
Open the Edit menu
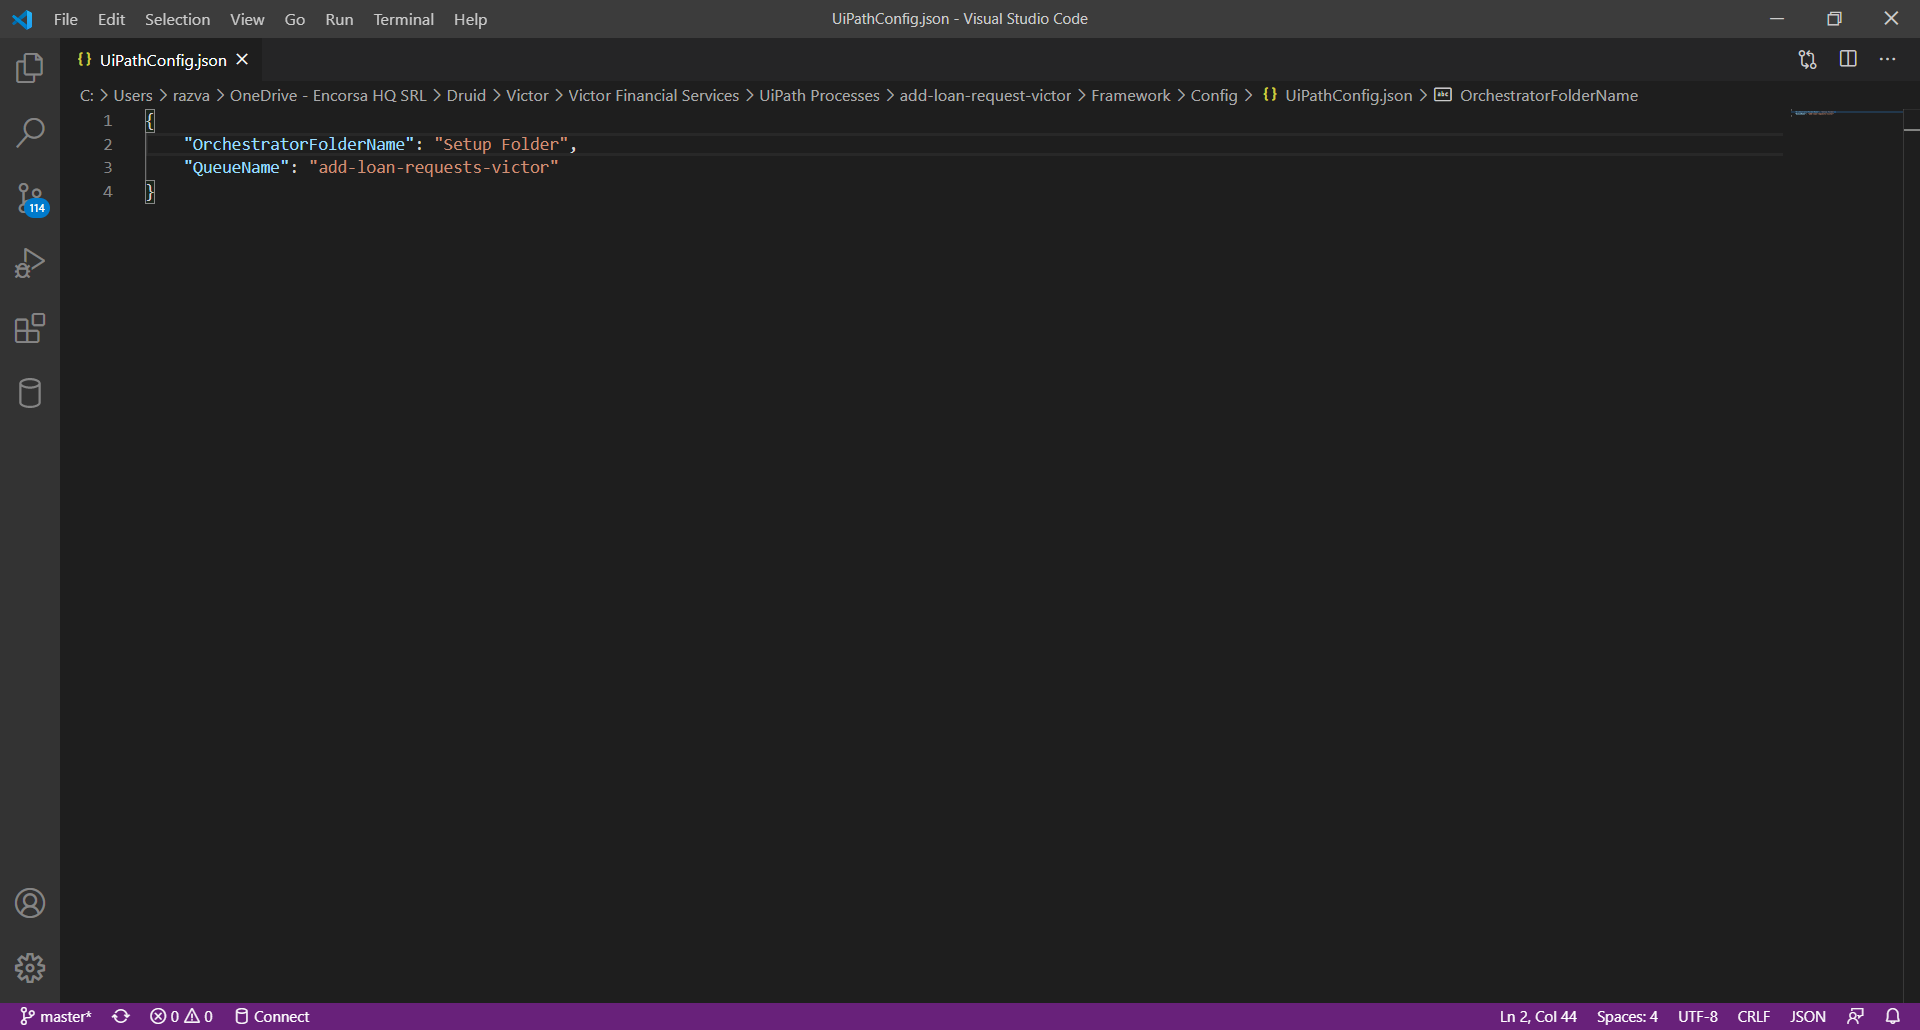(x=111, y=19)
